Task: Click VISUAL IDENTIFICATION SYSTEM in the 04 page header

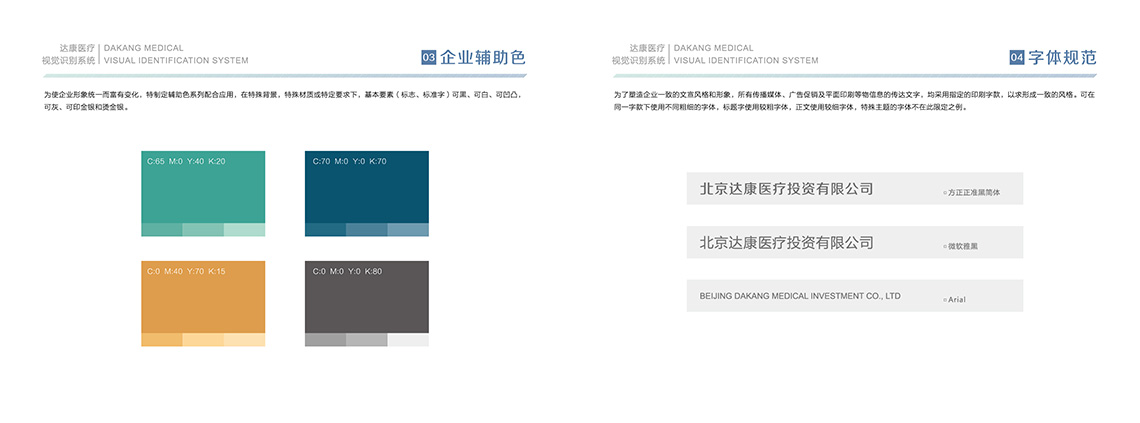Action: click(x=746, y=60)
